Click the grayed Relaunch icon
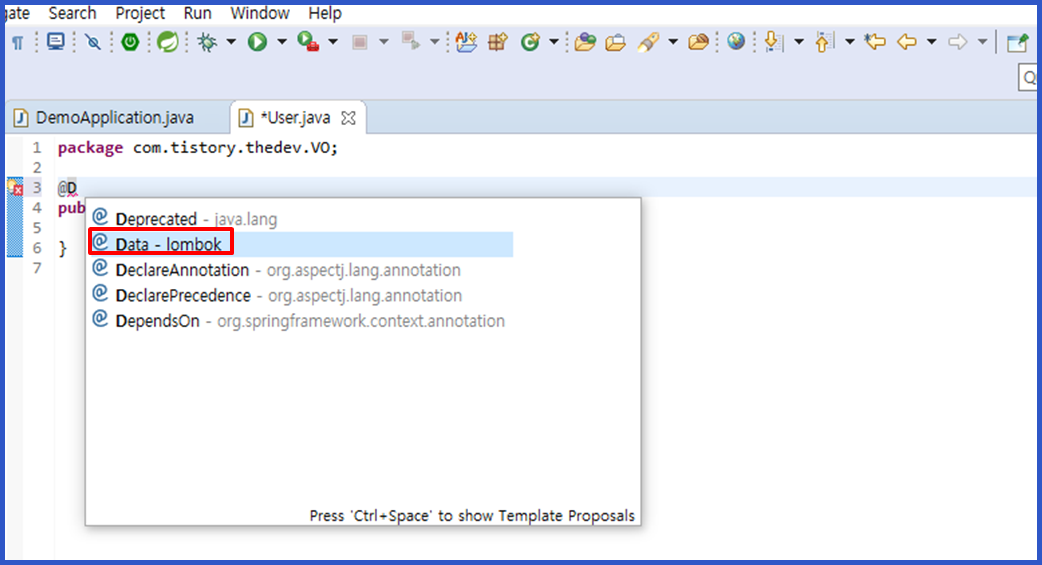This screenshot has width=1042, height=565. [410, 42]
